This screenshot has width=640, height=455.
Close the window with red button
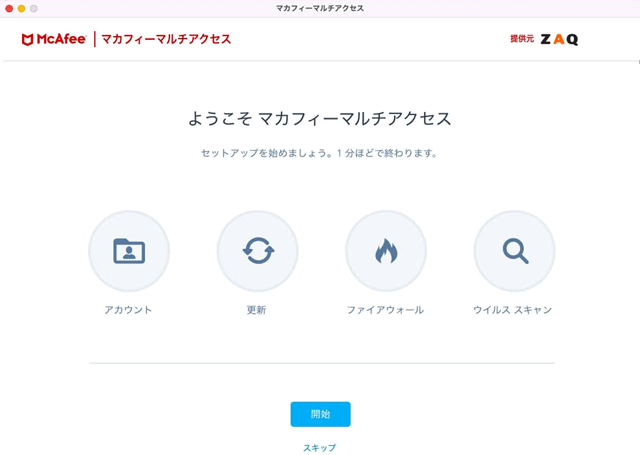[9, 9]
